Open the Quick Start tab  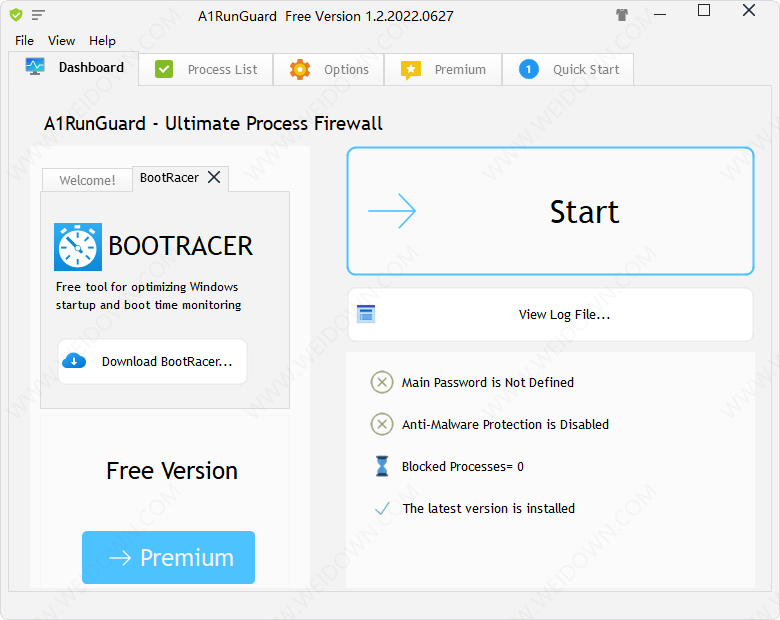tap(569, 70)
